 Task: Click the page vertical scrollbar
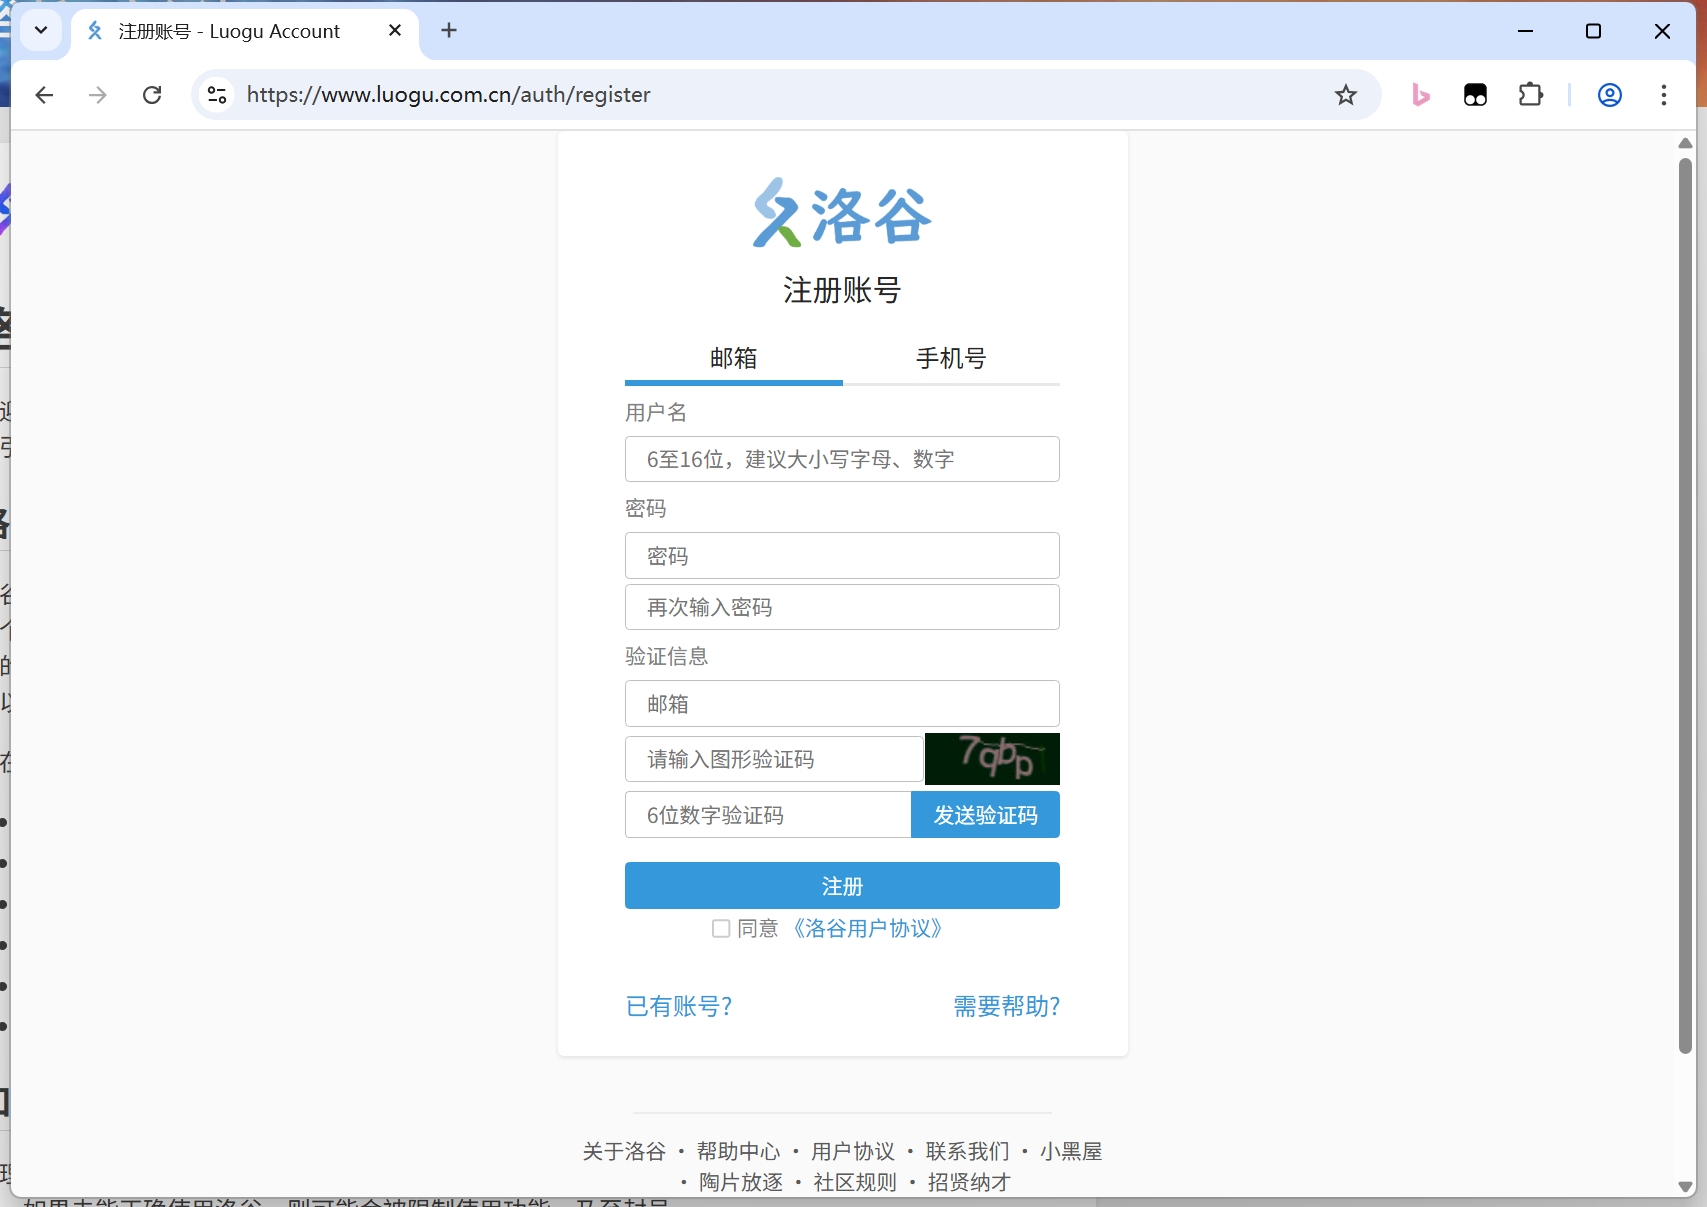(1685, 600)
